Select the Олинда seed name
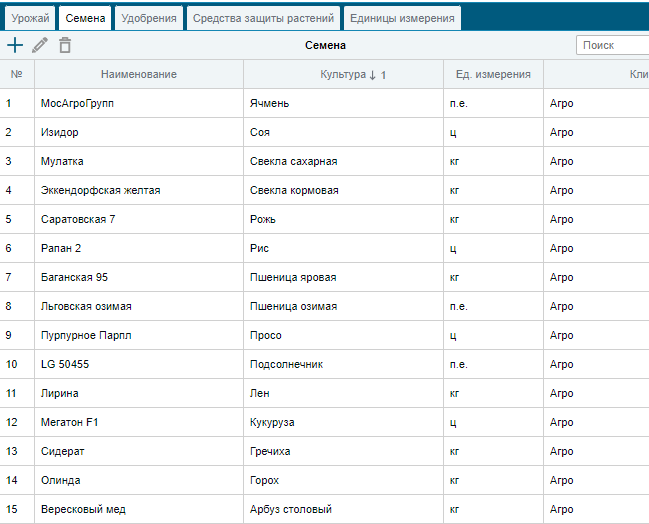The image size is (649, 524). pyautogui.click(x=60, y=480)
